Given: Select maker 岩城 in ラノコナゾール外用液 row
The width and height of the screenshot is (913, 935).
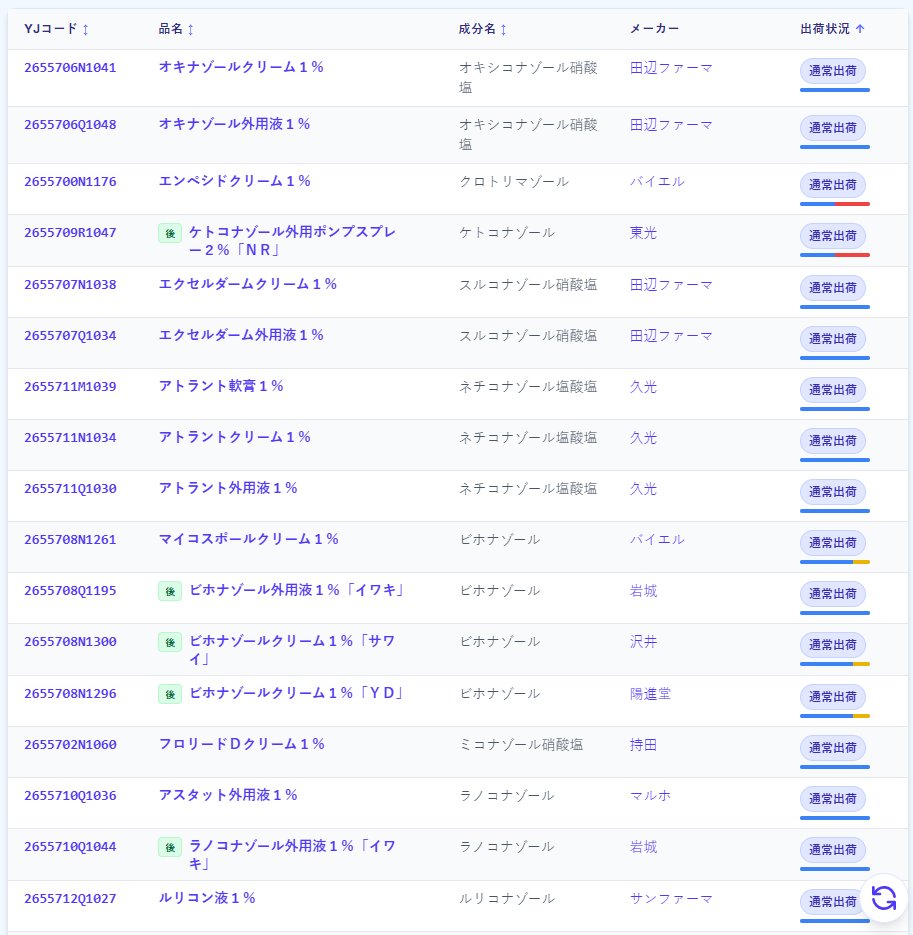Looking at the screenshot, I should [643, 847].
